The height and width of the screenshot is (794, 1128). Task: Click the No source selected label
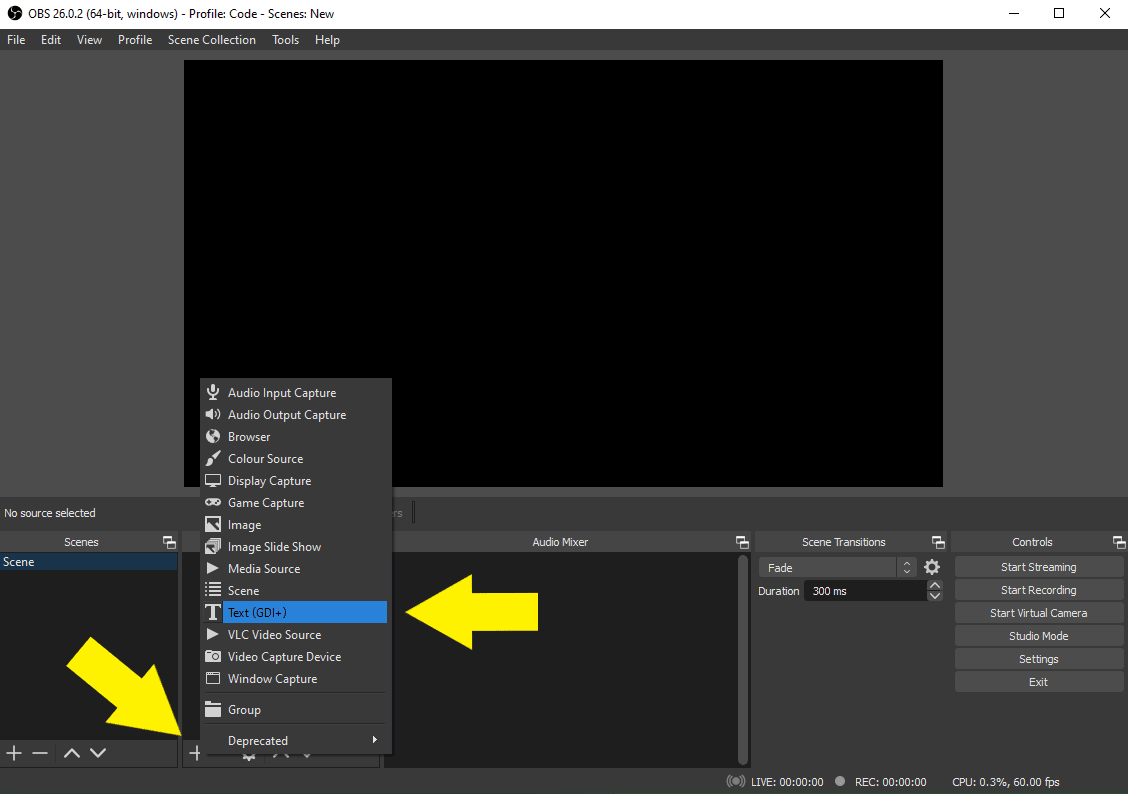(50, 513)
